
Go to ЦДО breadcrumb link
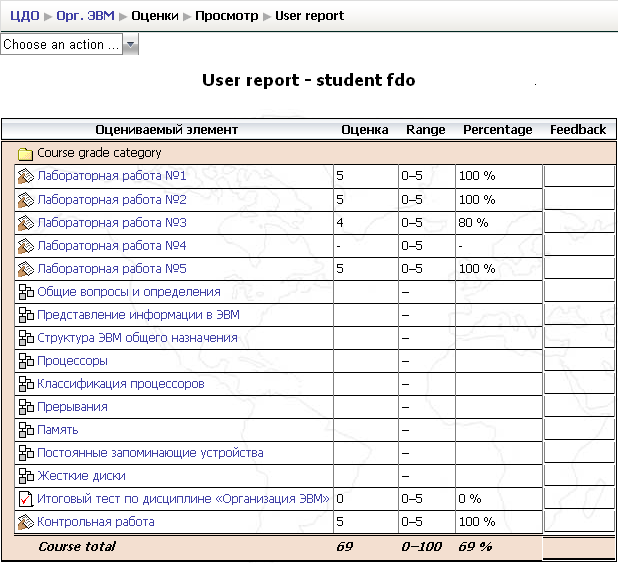coord(25,16)
